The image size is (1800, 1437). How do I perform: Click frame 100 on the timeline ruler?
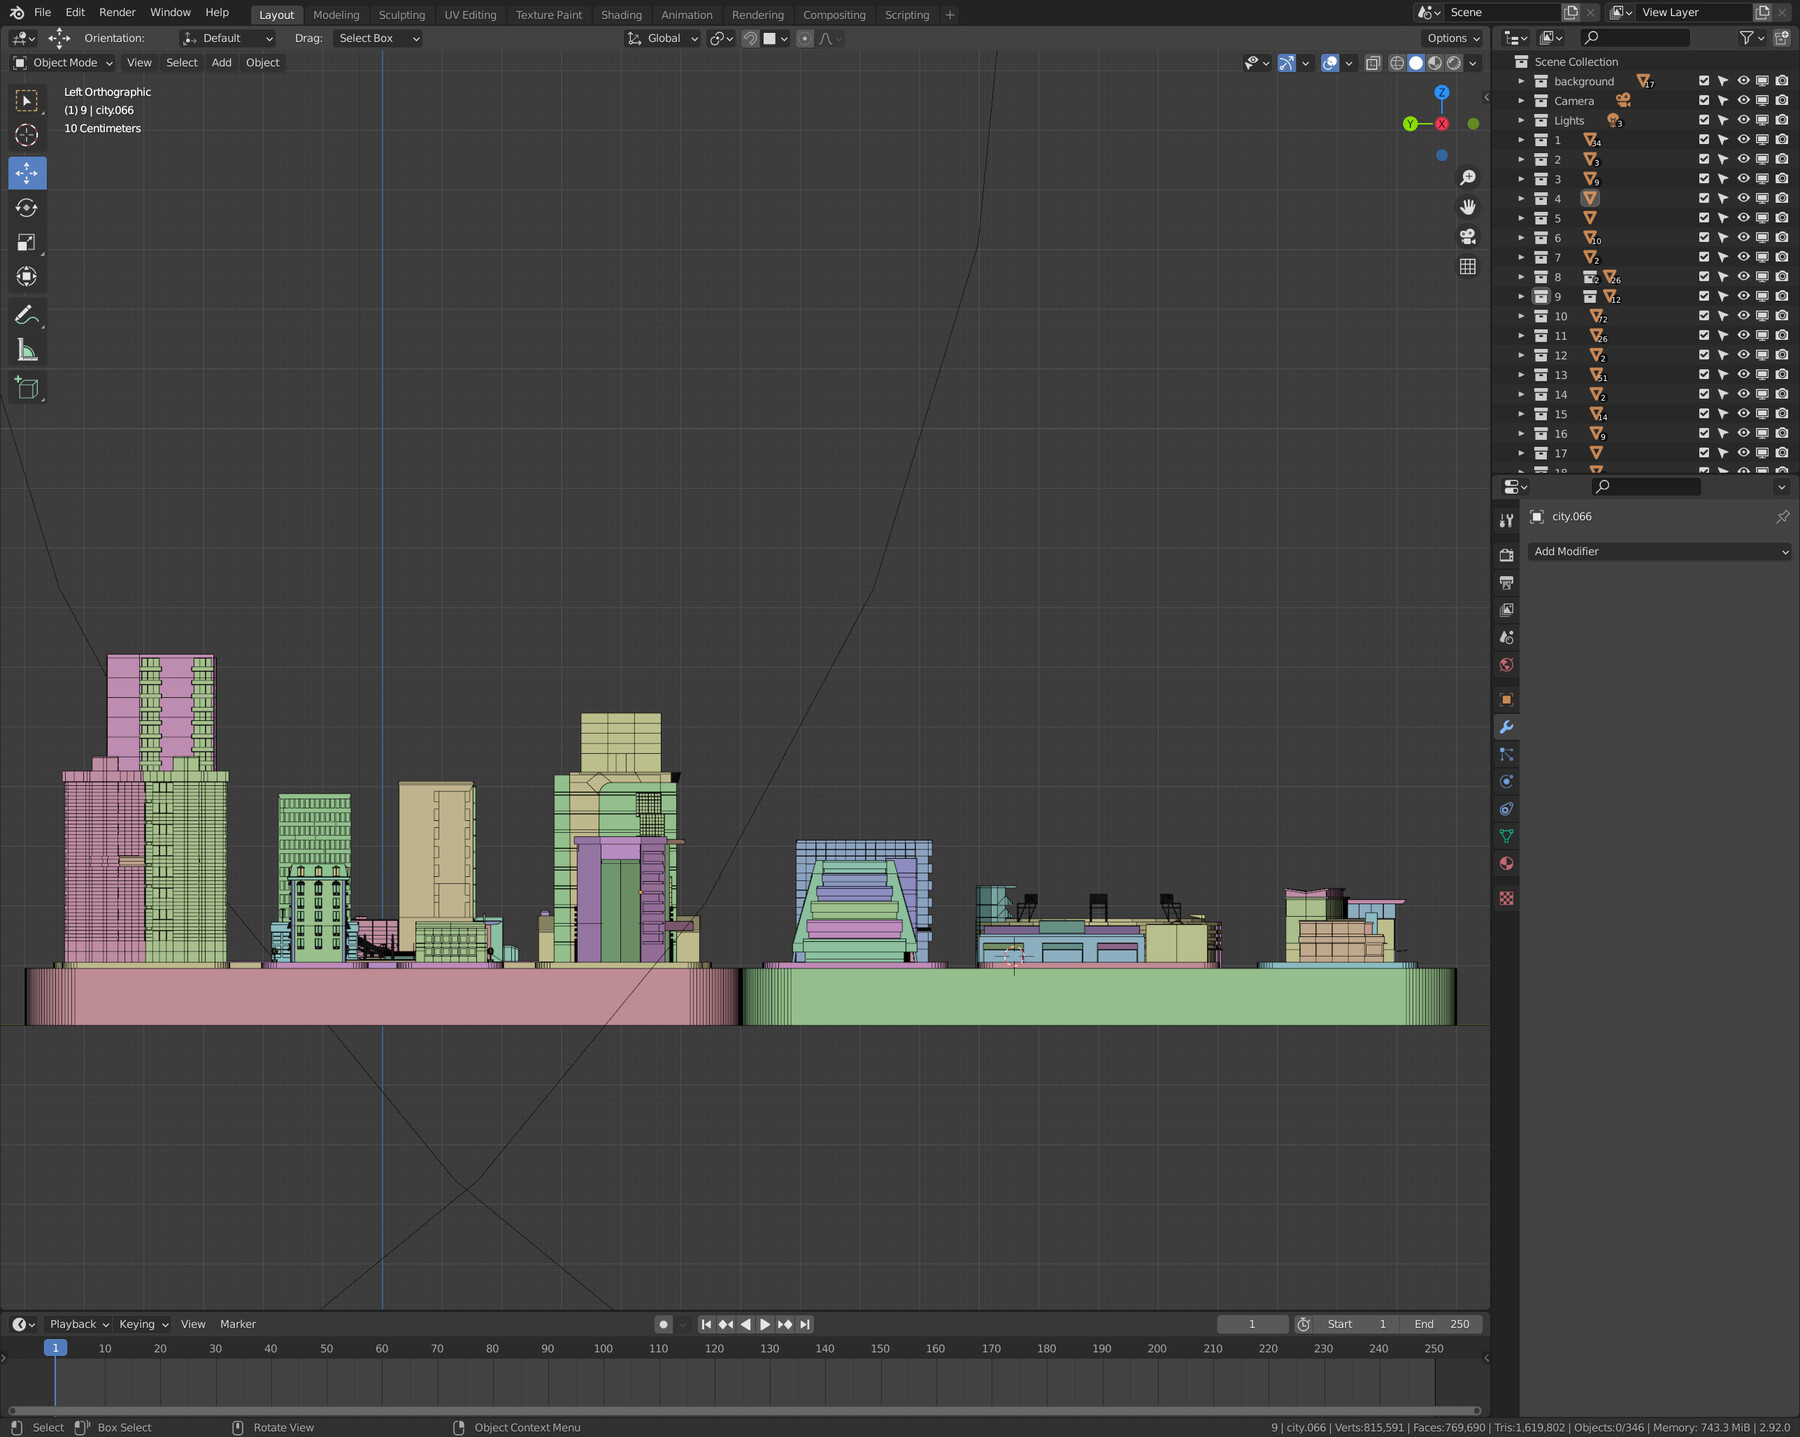[x=603, y=1348]
